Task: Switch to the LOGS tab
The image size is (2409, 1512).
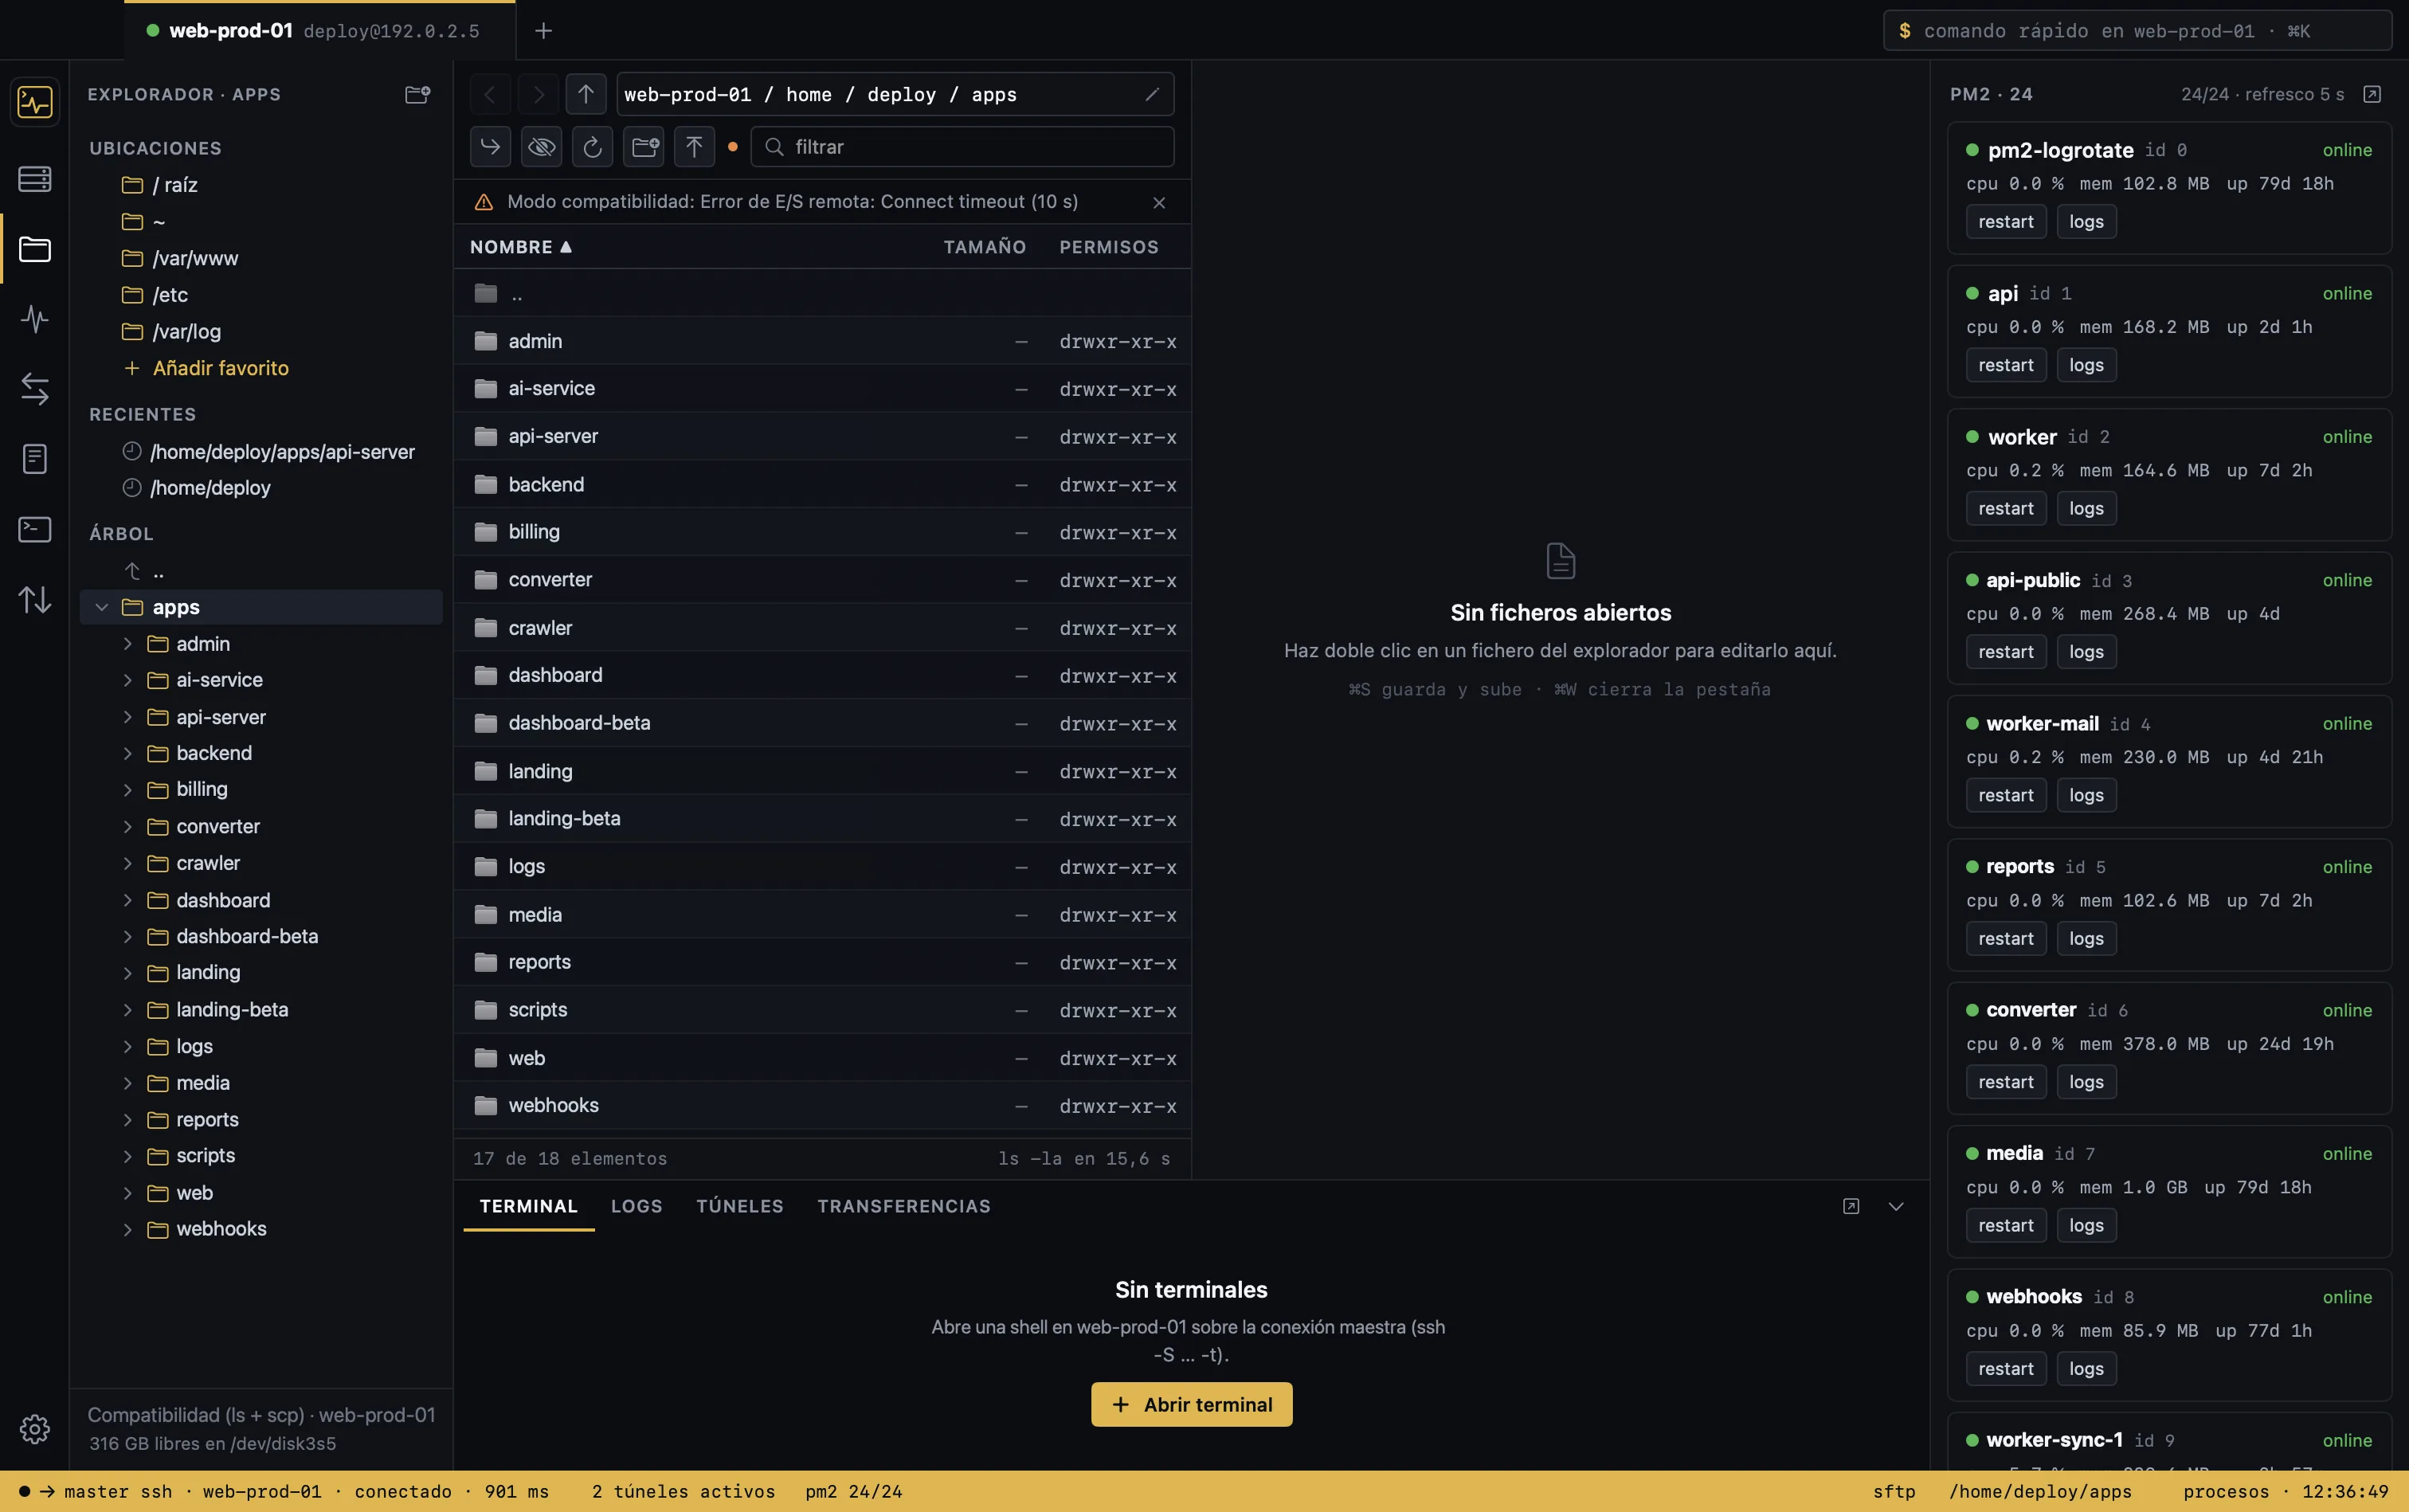Action: click(x=637, y=1206)
